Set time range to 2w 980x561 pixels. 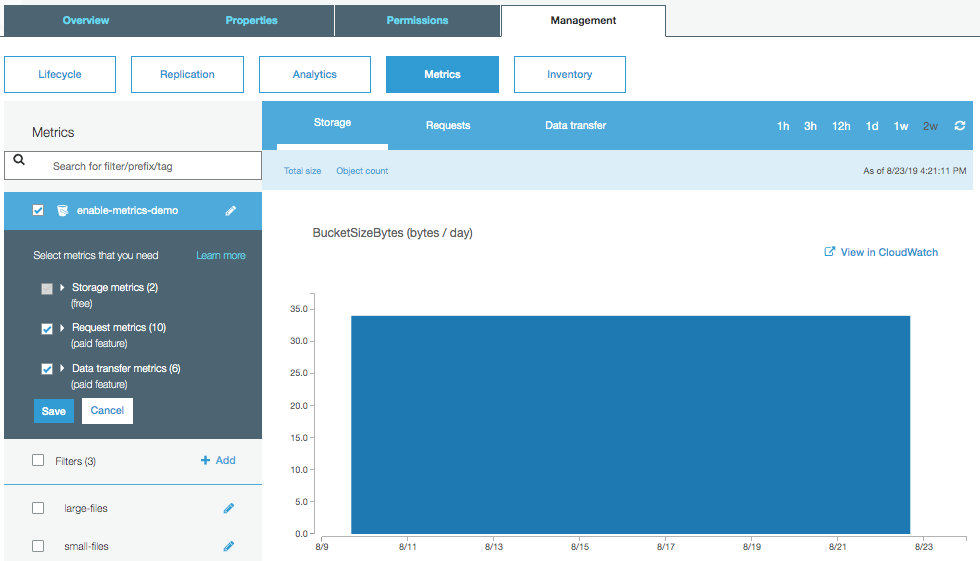930,126
